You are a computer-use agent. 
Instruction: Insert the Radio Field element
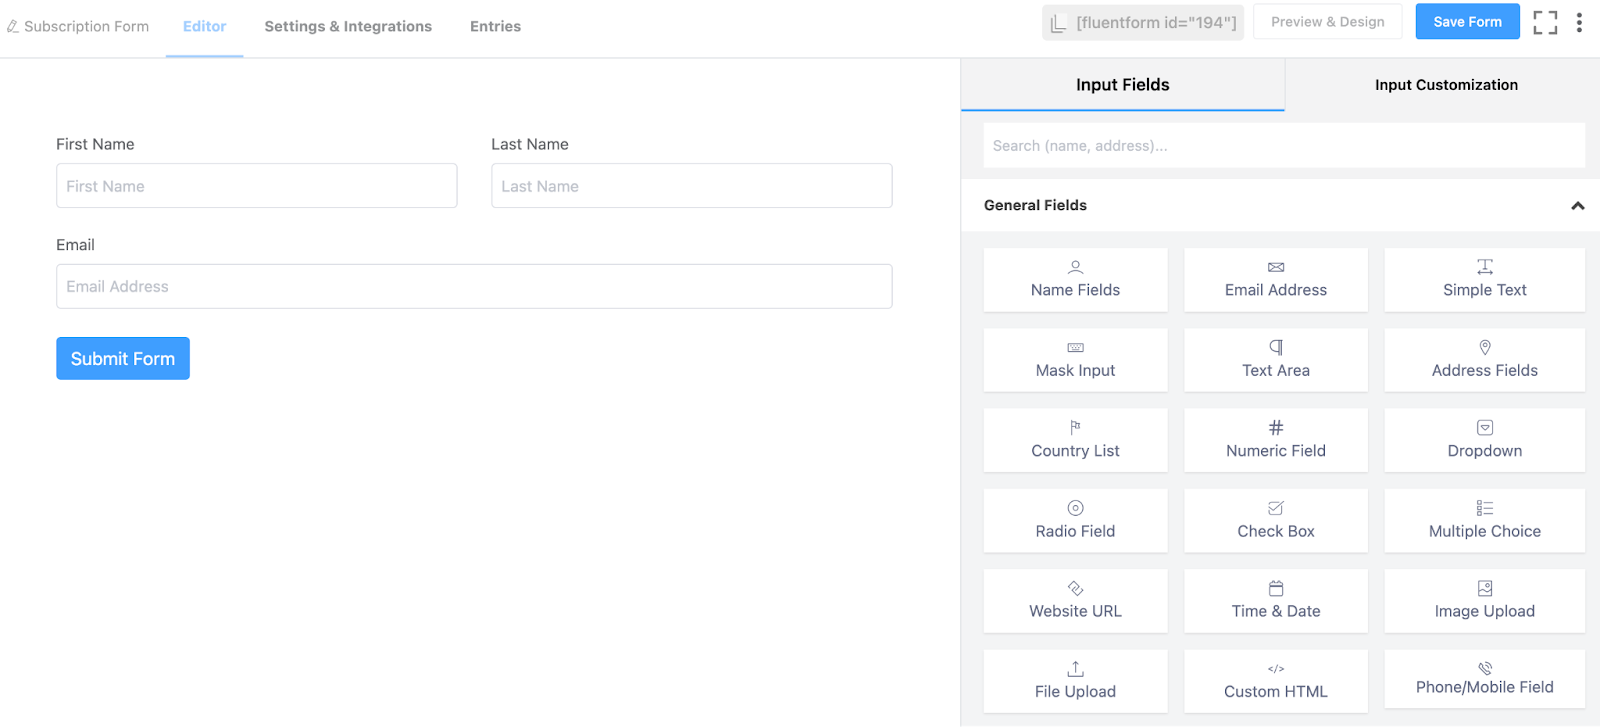click(x=1075, y=521)
